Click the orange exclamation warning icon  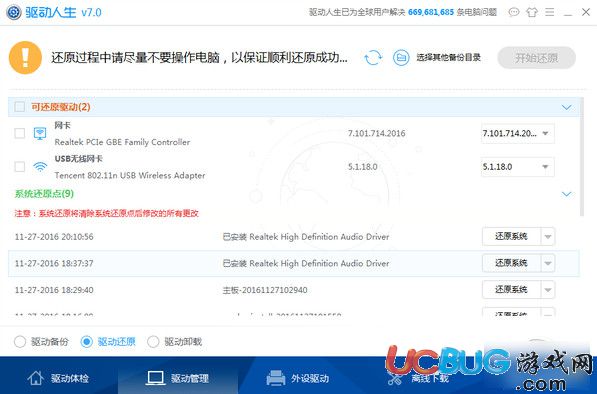[x=25, y=57]
